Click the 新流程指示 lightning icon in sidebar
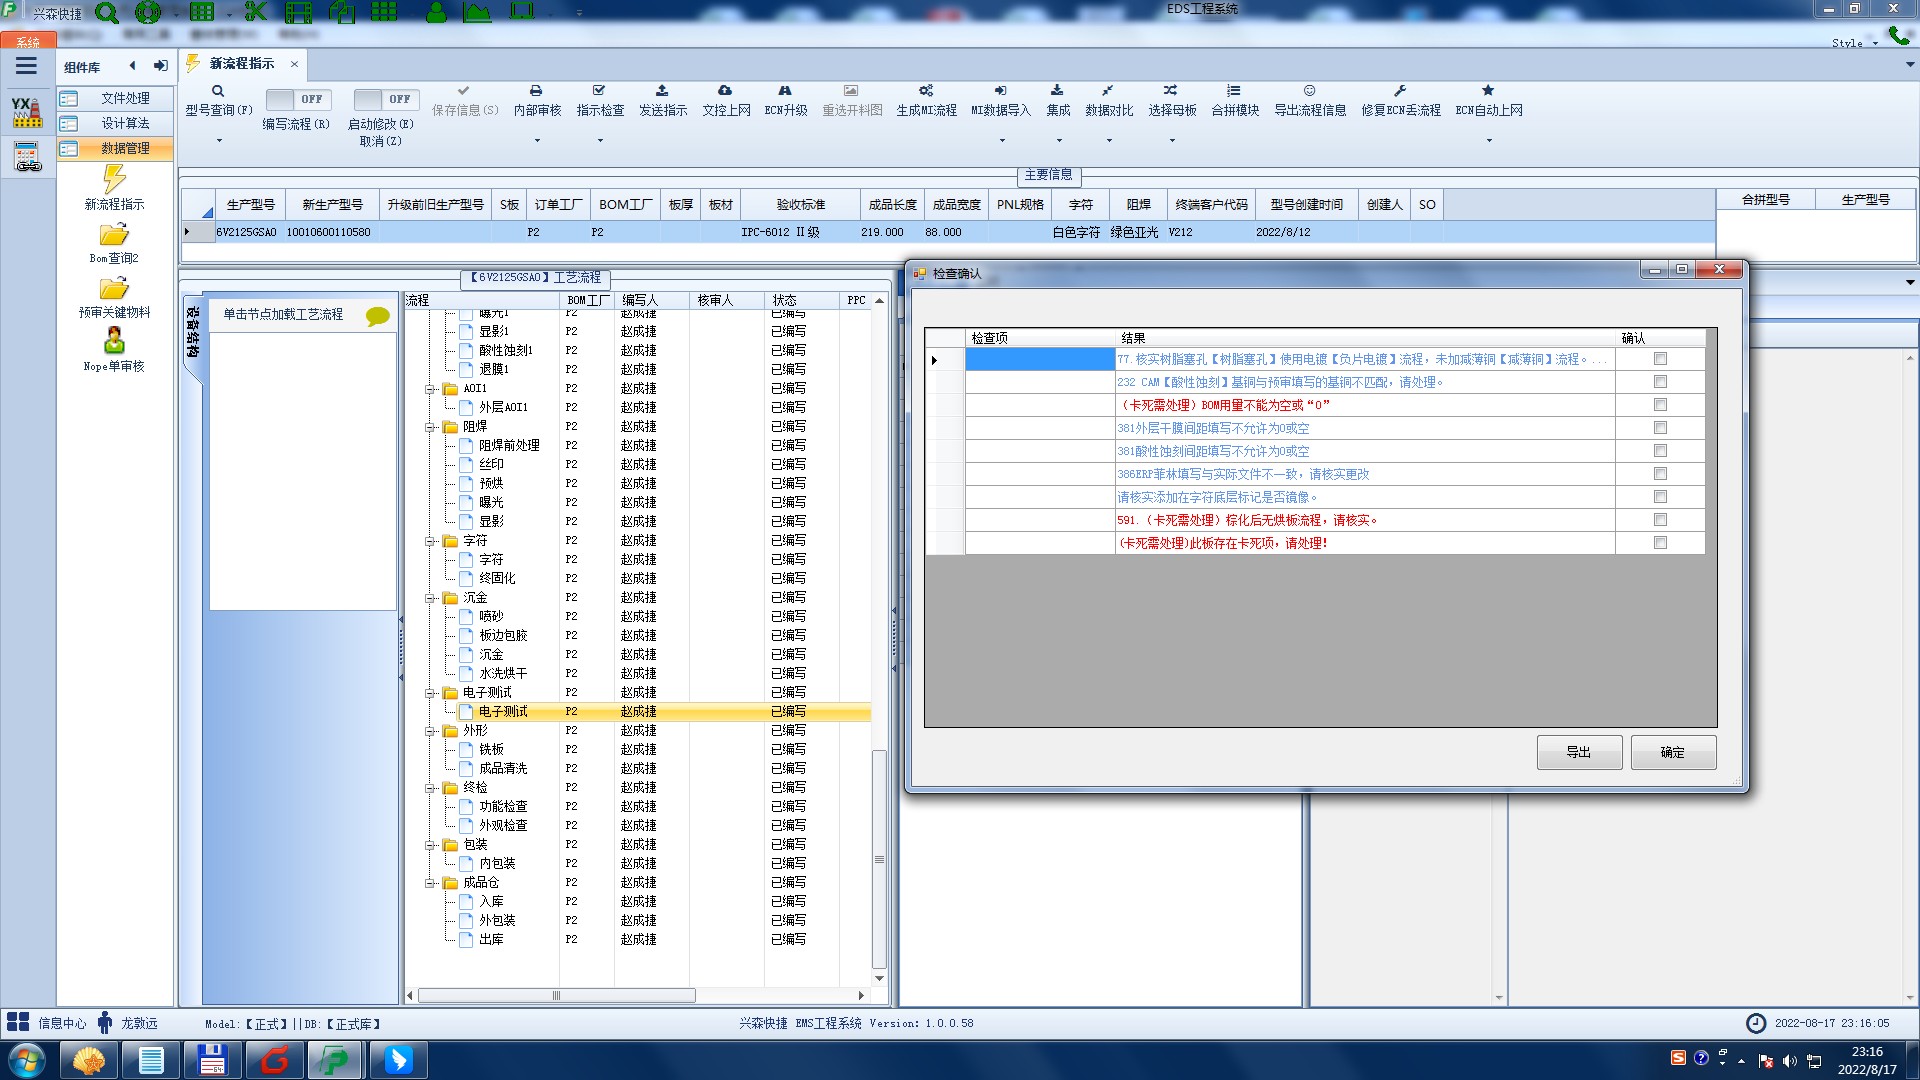This screenshot has width=1920, height=1080. [114, 180]
